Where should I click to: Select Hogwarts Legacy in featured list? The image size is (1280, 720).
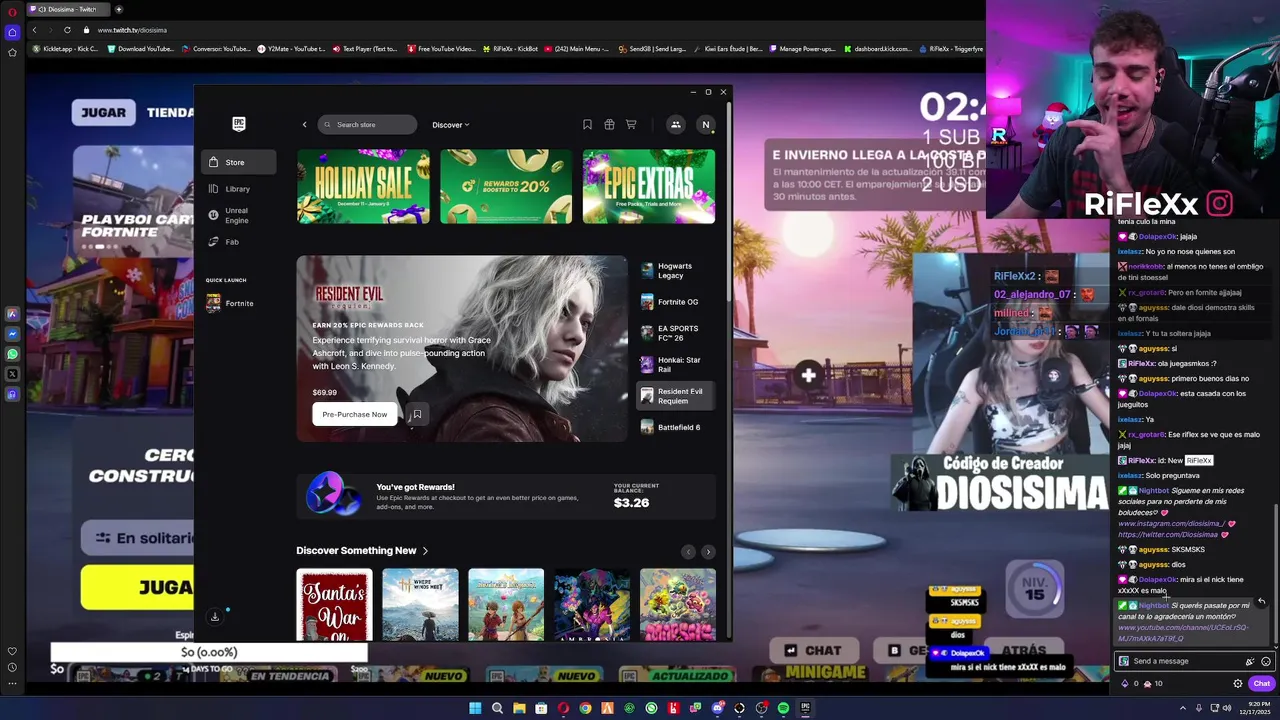[676, 271]
